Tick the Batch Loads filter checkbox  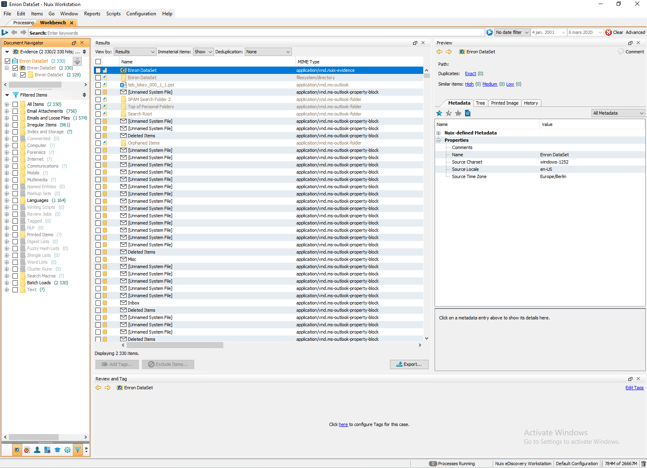[x=15, y=283]
